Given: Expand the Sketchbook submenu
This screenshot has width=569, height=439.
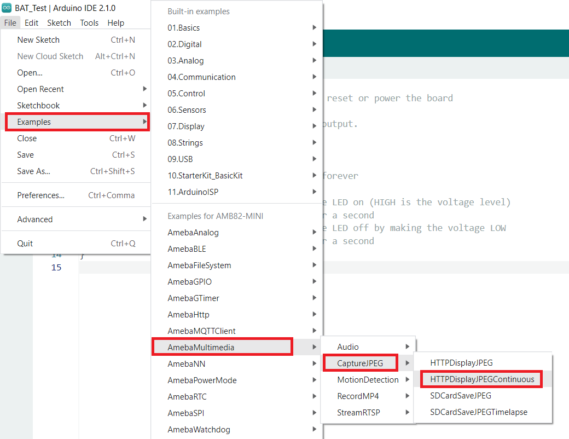Looking at the screenshot, I should pos(76,106).
